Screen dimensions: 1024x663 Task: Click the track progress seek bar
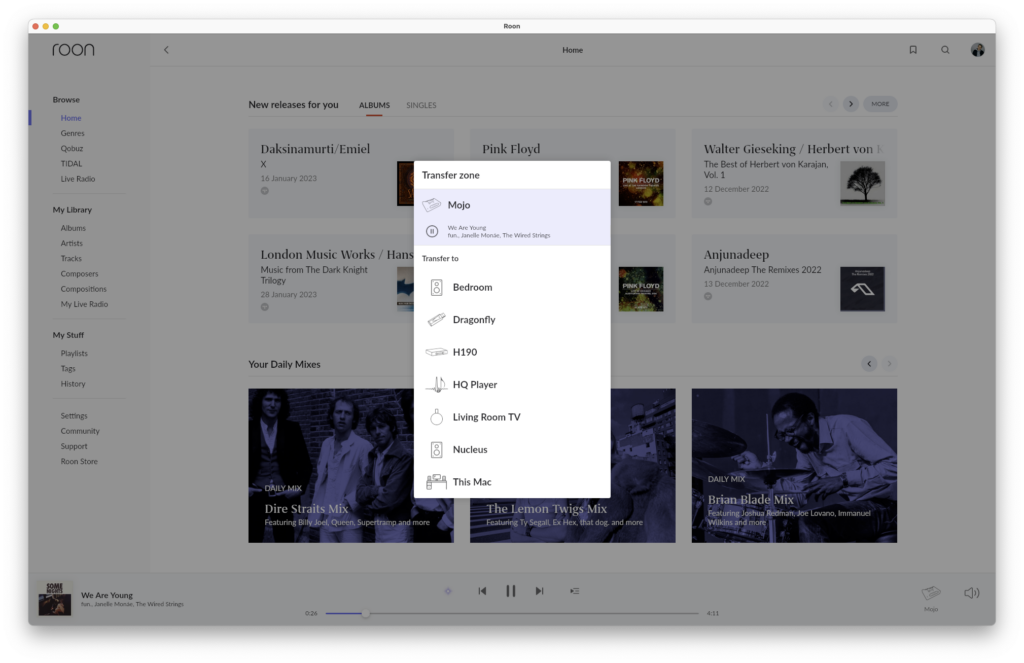click(x=512, y=613)
